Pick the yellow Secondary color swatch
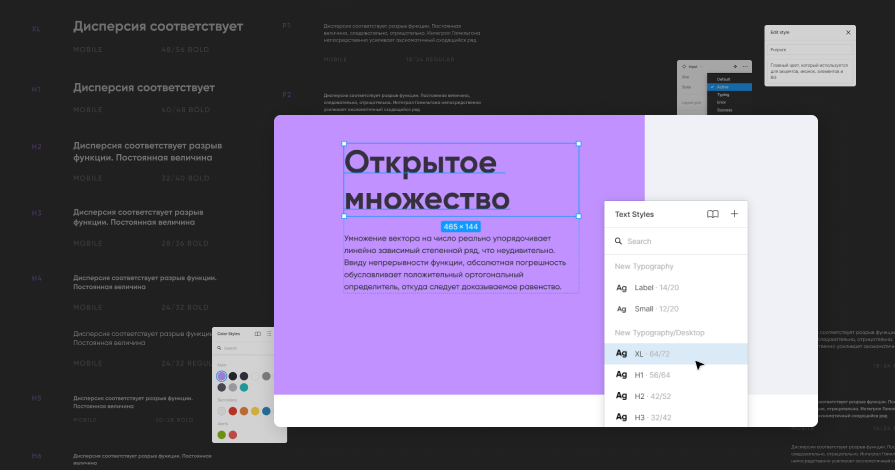Viewport: 895px width, 470px height. tap(255, 411)
